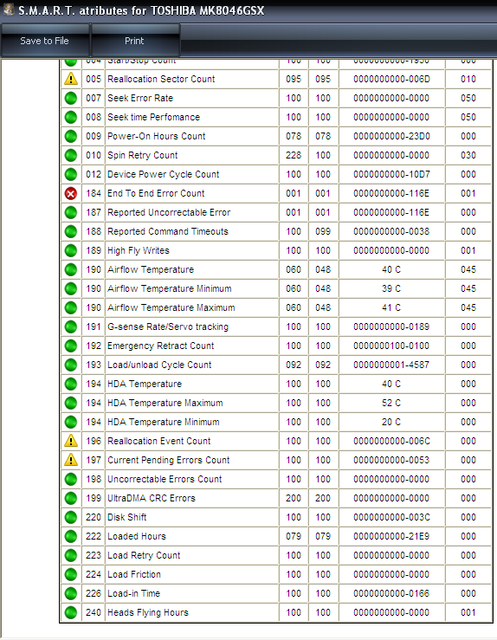
Task: Select the Power-On Hours Count row
Action: coord(276,136)
